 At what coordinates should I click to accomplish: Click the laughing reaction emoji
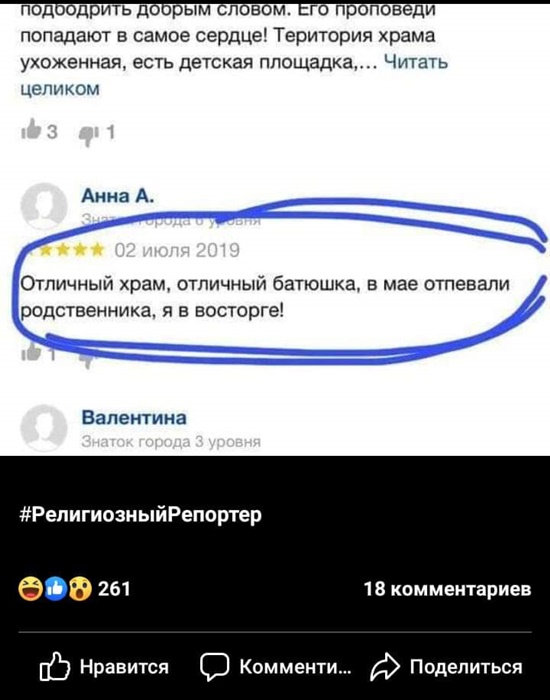(x=31, y=589)
